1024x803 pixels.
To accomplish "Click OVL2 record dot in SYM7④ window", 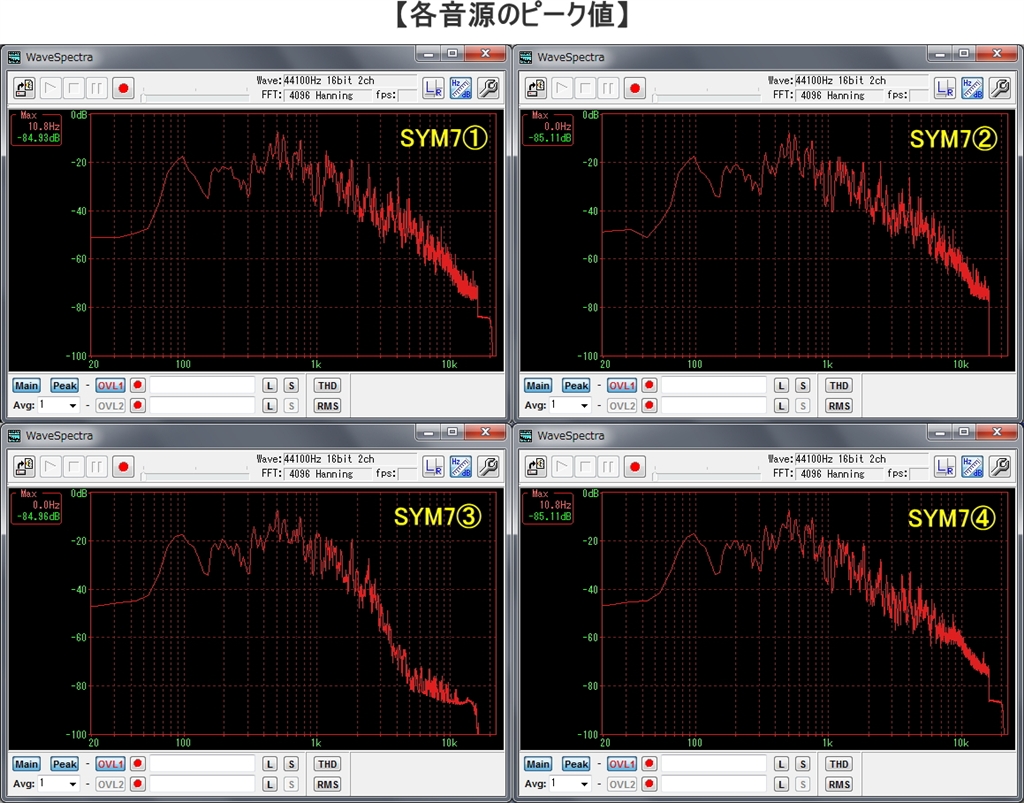I will point(648,785).
